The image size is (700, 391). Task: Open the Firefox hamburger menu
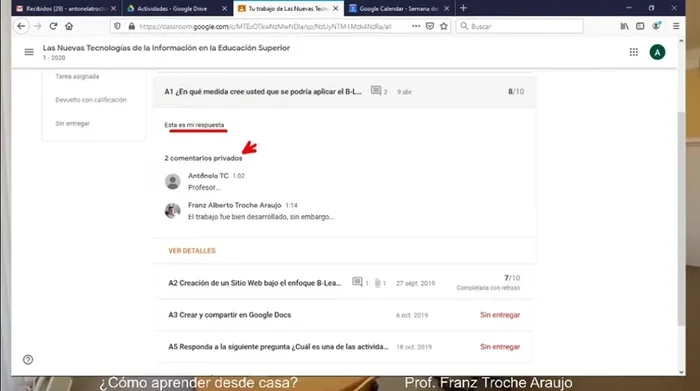tap(676, 26)
